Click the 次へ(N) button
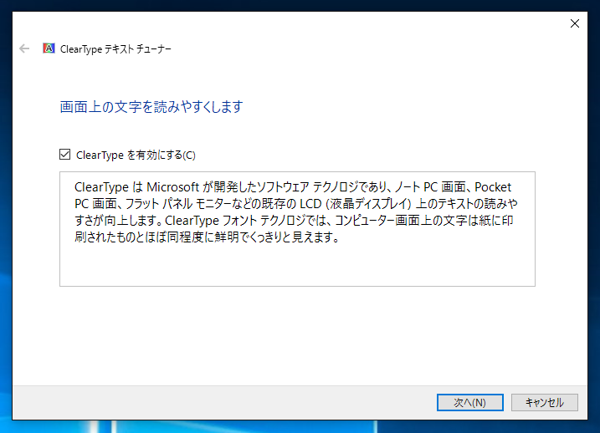 pos(470,402)
